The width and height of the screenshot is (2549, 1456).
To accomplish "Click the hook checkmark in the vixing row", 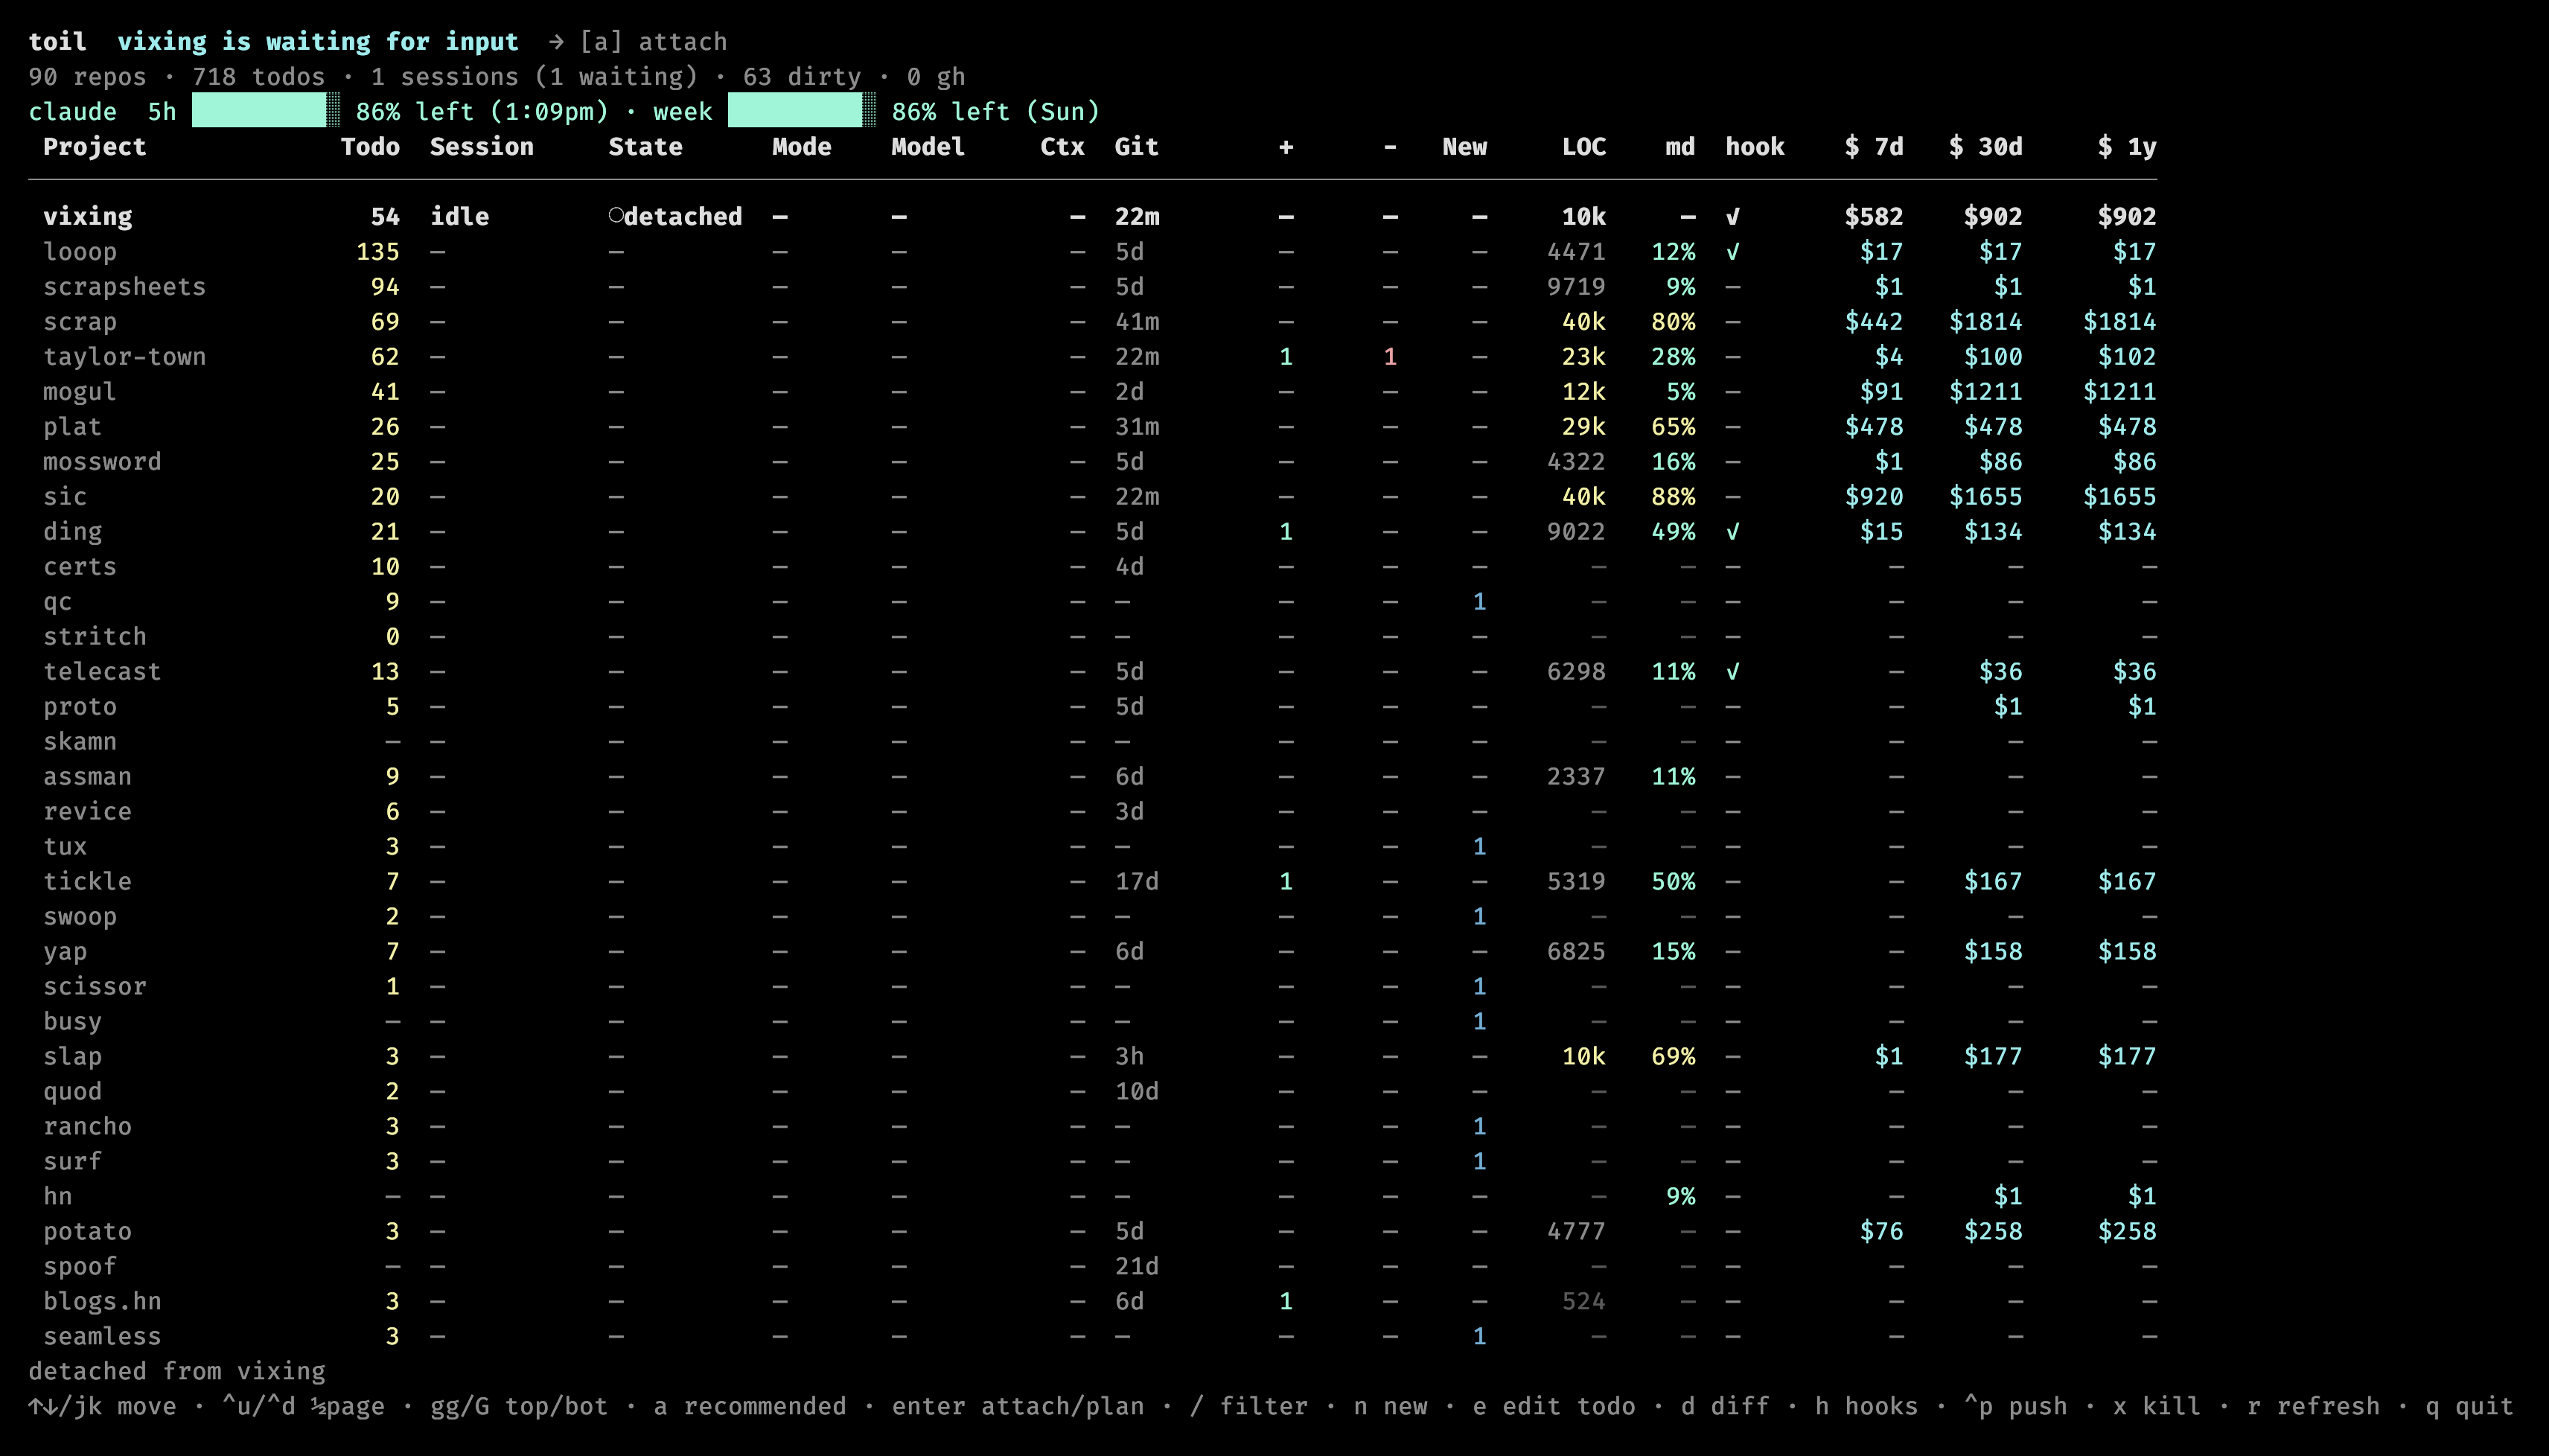I will (x=1733, y=217).
